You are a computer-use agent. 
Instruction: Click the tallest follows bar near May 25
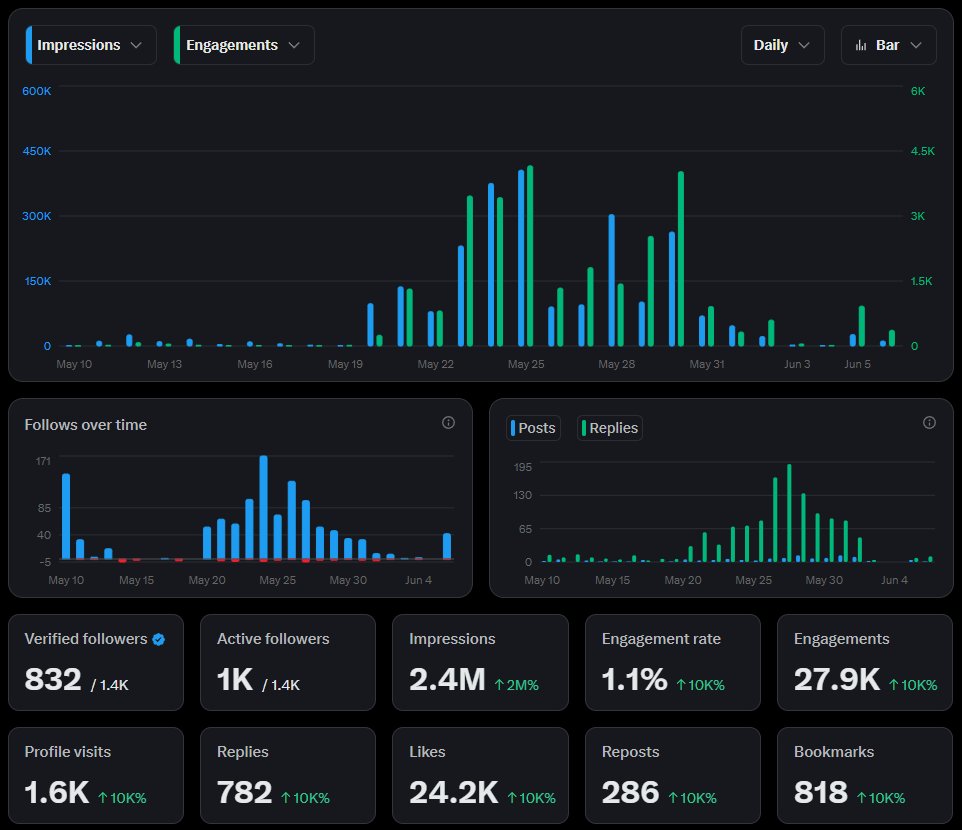[x=263, y=507]
